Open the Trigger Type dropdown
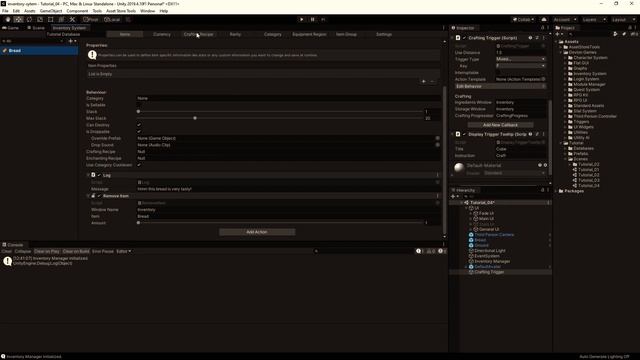 [x=520, y=59]
